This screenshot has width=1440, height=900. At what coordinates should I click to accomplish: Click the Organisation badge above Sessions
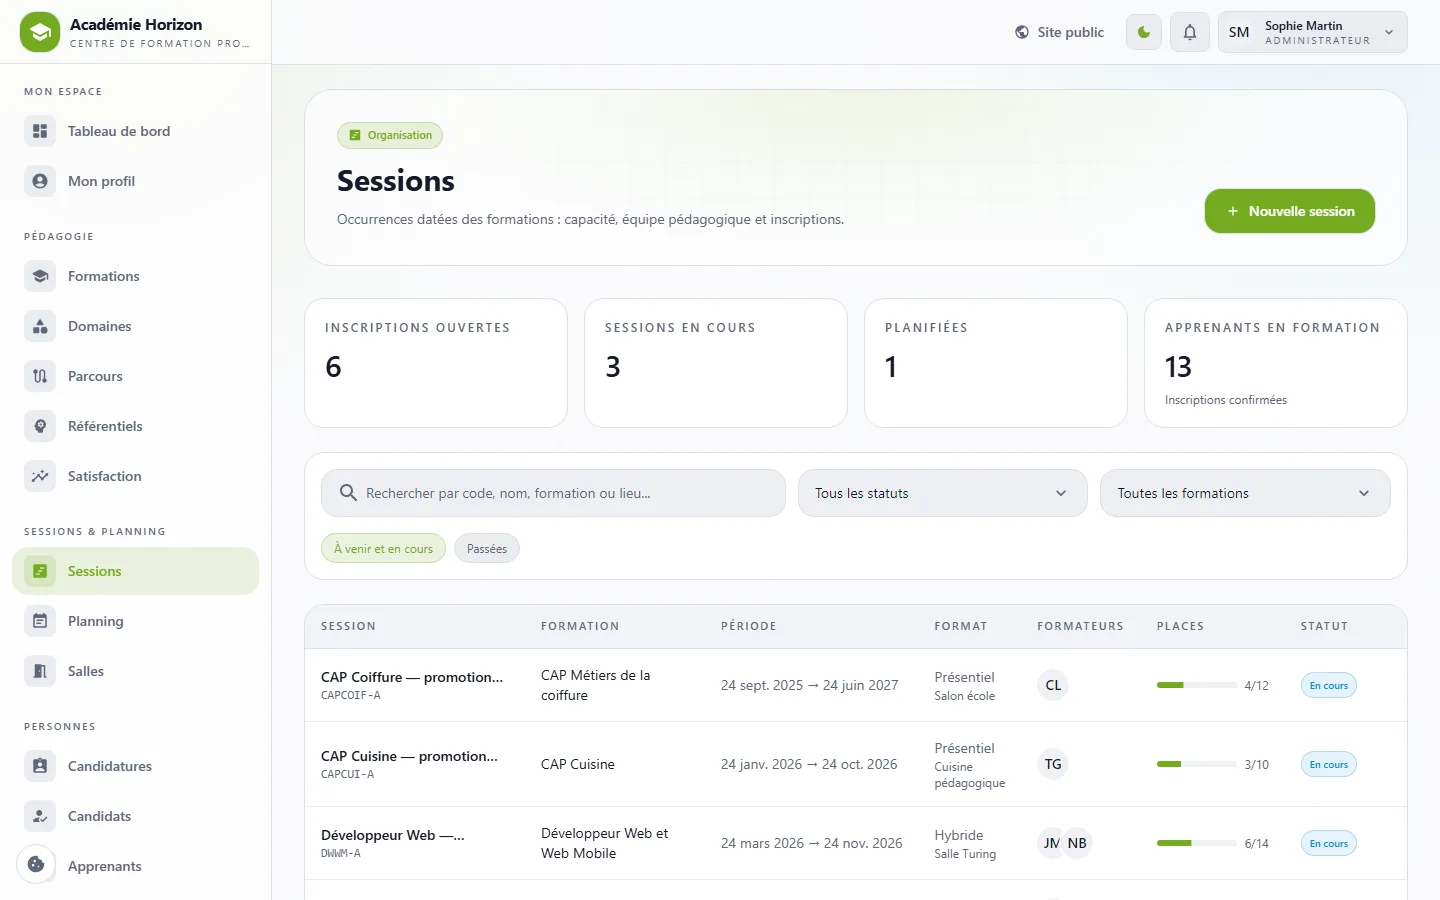390,135
